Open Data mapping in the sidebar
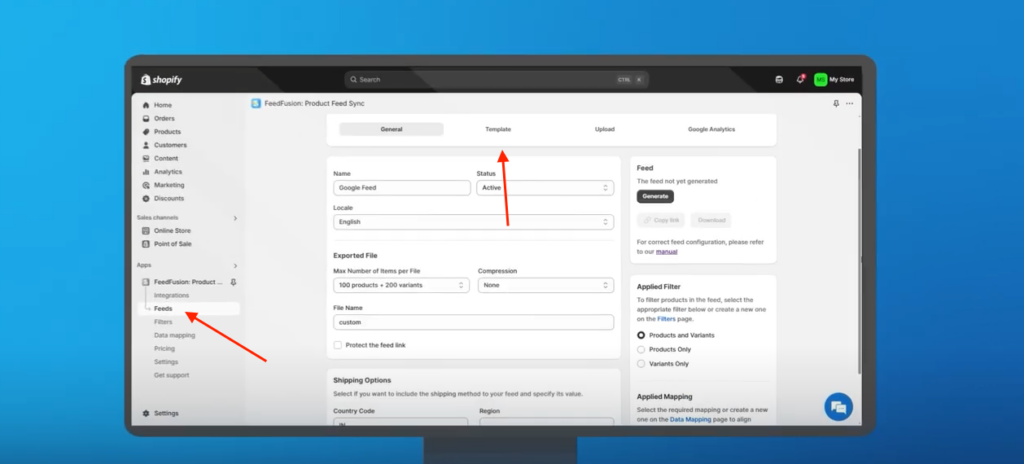 174,335
